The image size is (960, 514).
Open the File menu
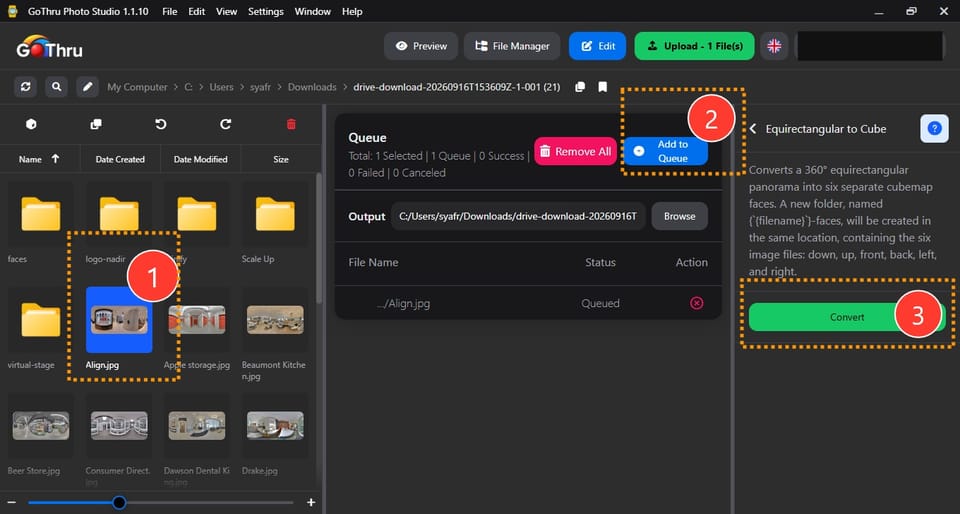tap(170, 12)
